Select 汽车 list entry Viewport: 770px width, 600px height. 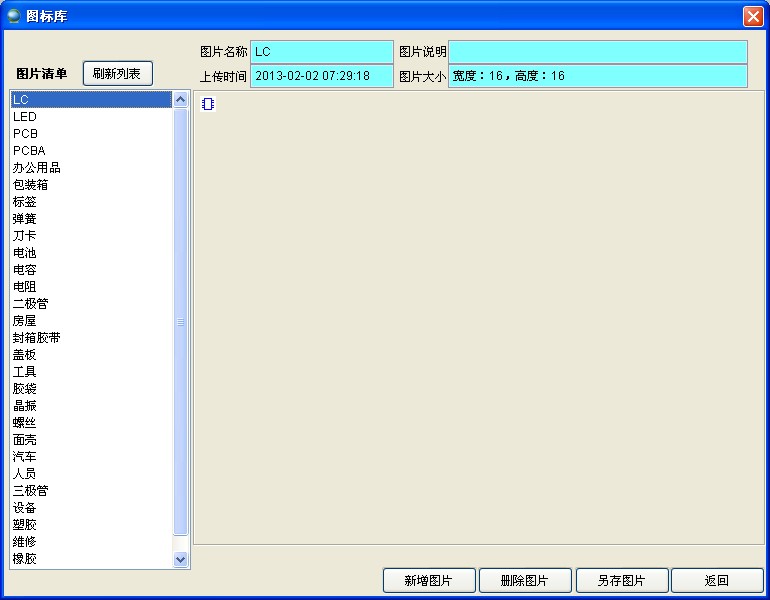coord(25,457)
